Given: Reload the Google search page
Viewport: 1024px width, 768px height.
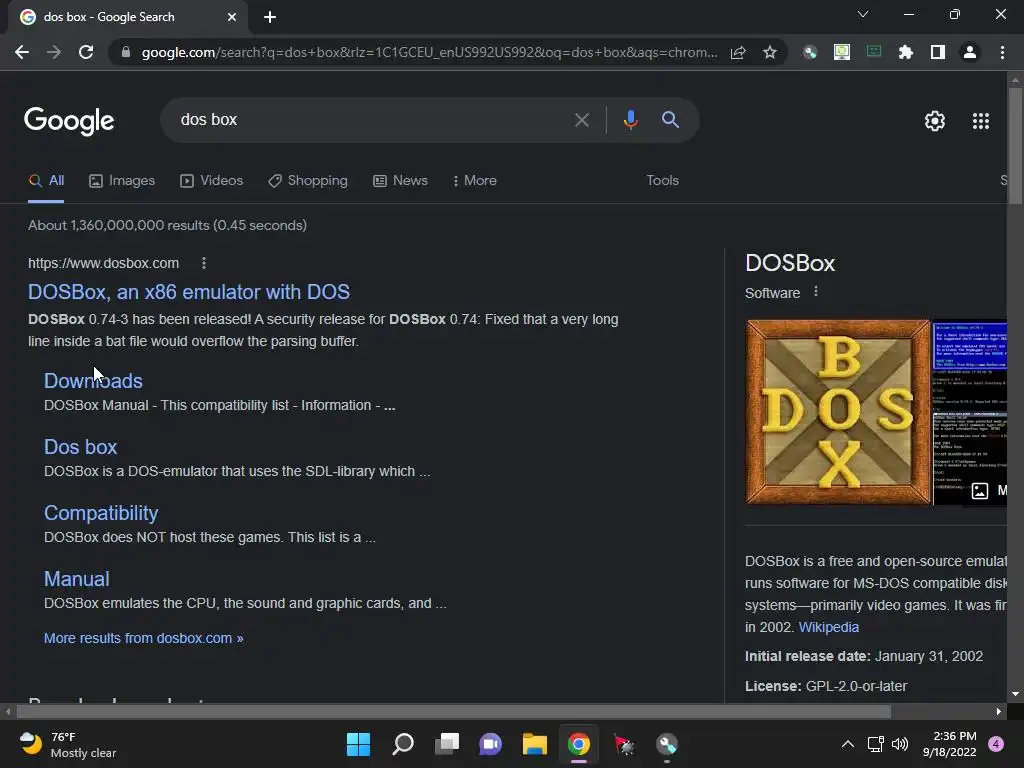Looking at the screenshot, I should [86, 52].
